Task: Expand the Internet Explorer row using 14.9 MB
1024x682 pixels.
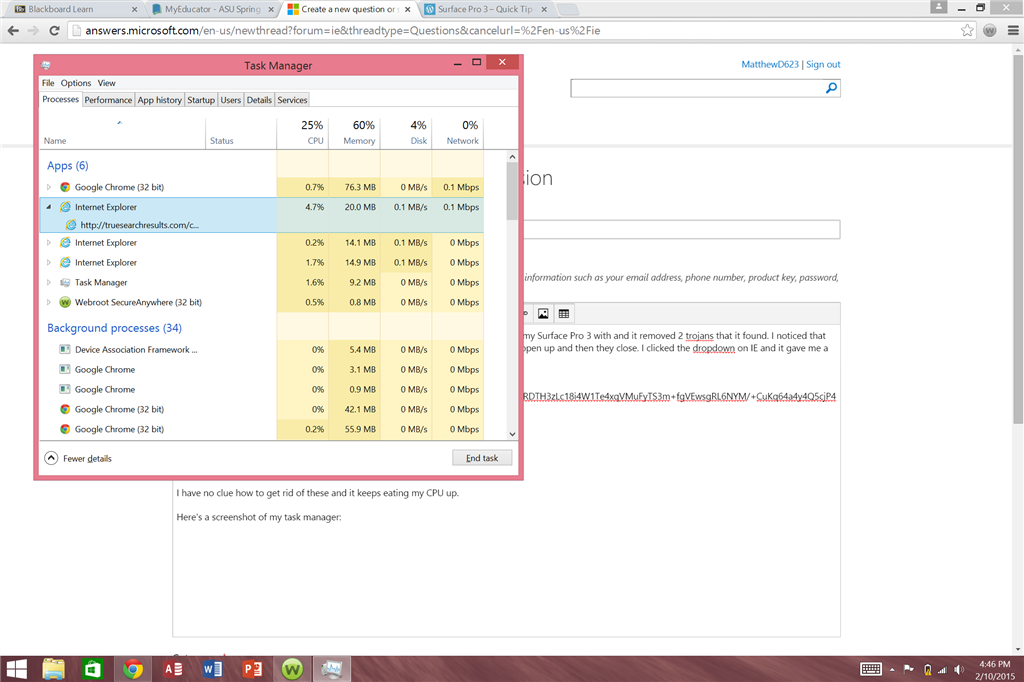Action: 48,263
